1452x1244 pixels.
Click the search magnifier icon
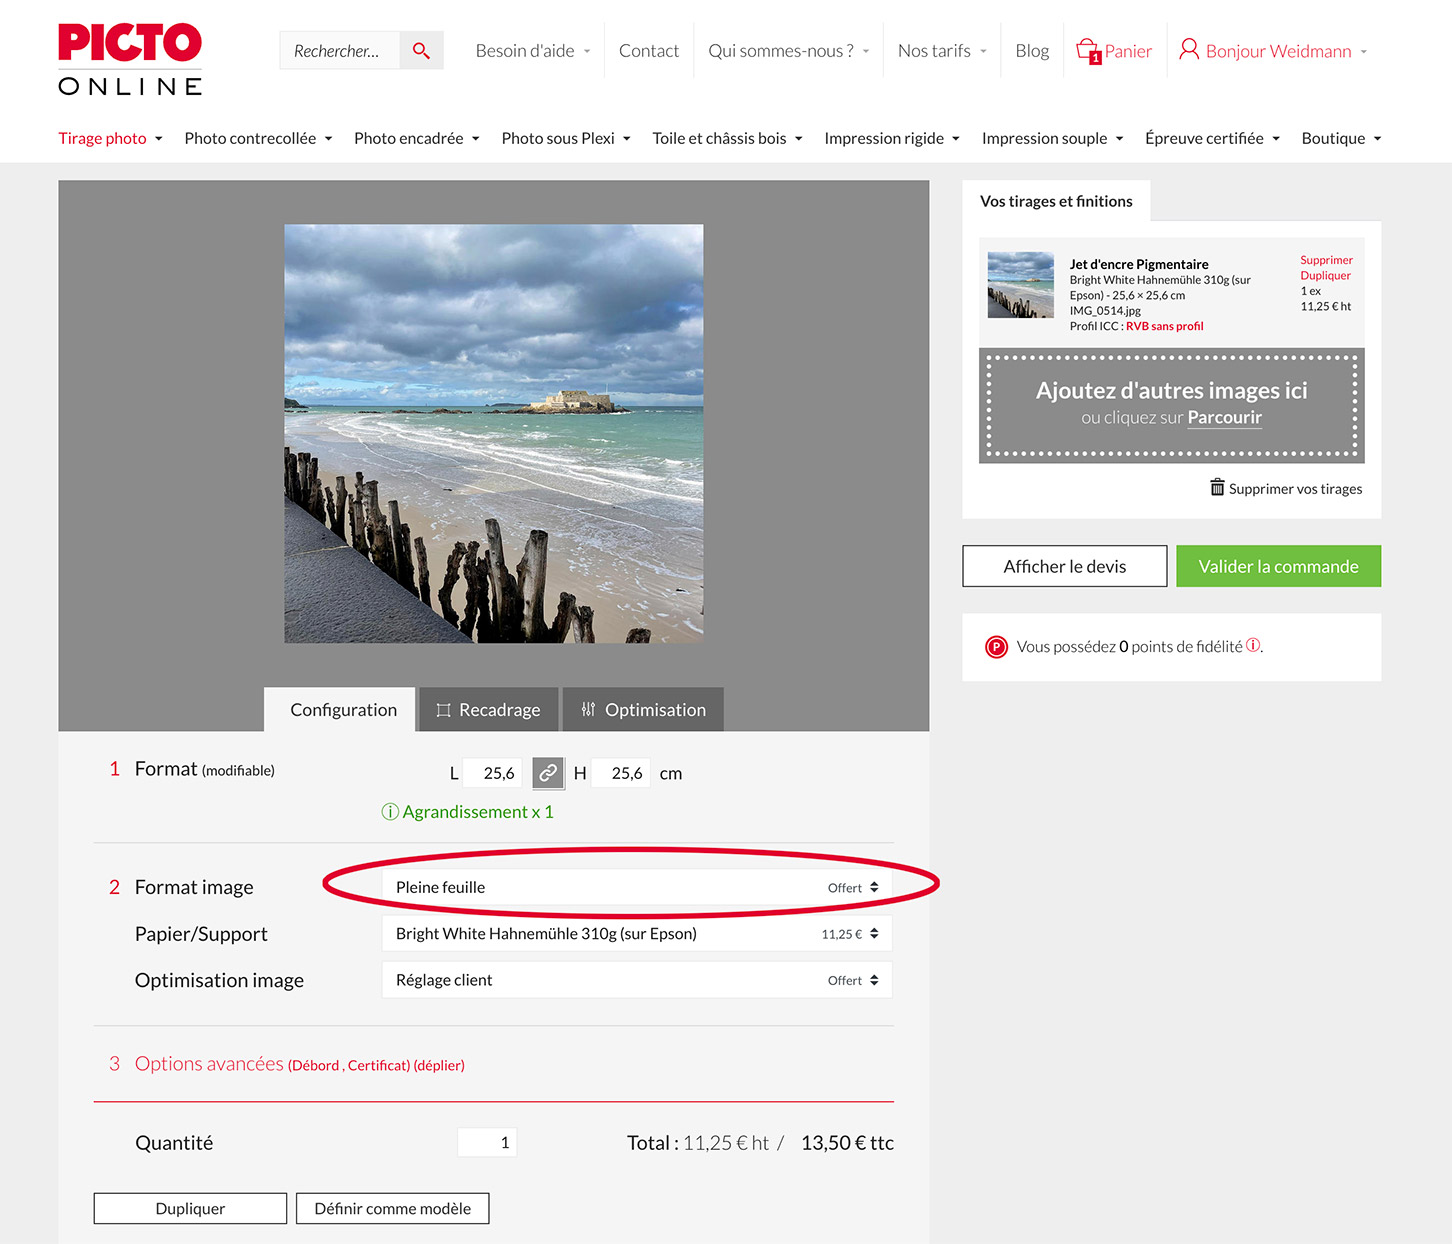pyautogui.click(x=421, y=51)
